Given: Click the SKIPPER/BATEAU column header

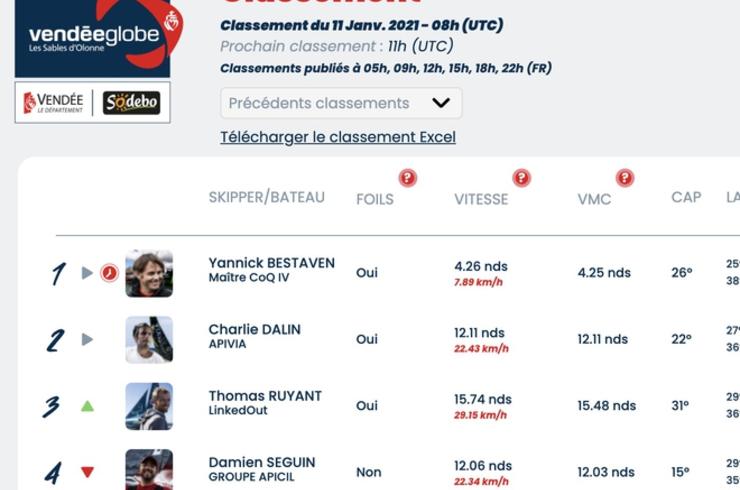Looking at the screenshot, I should pos(267,197).
